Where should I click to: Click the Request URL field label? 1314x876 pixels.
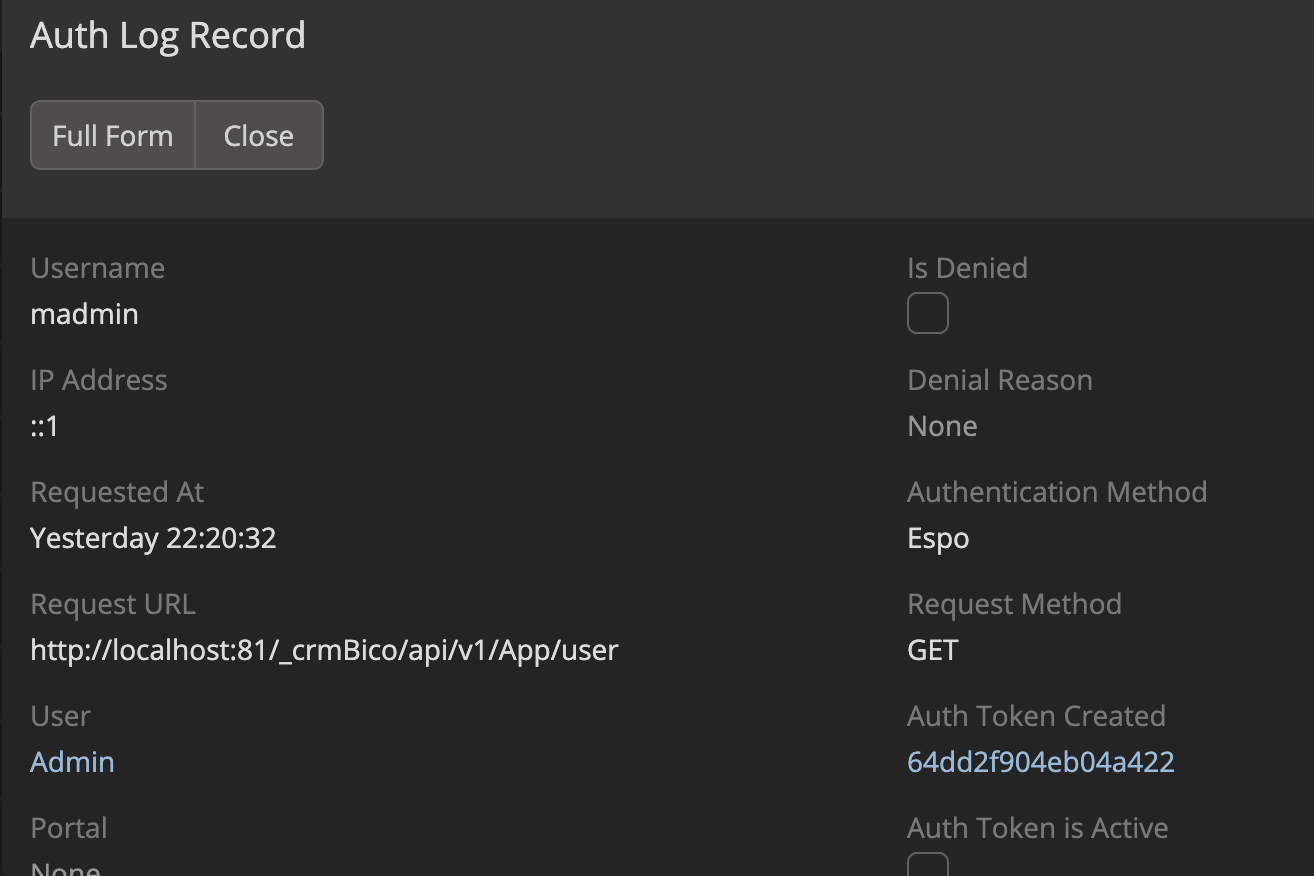[112, 604]
